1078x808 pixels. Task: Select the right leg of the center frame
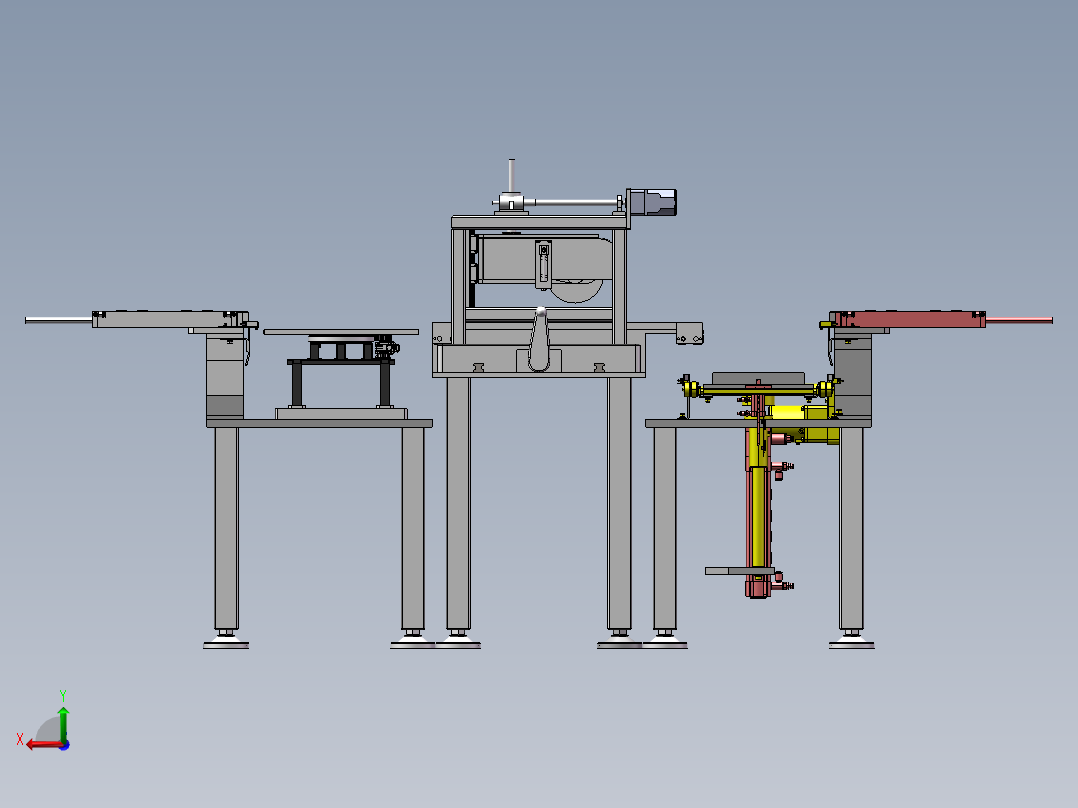click(x=619, y=503)
